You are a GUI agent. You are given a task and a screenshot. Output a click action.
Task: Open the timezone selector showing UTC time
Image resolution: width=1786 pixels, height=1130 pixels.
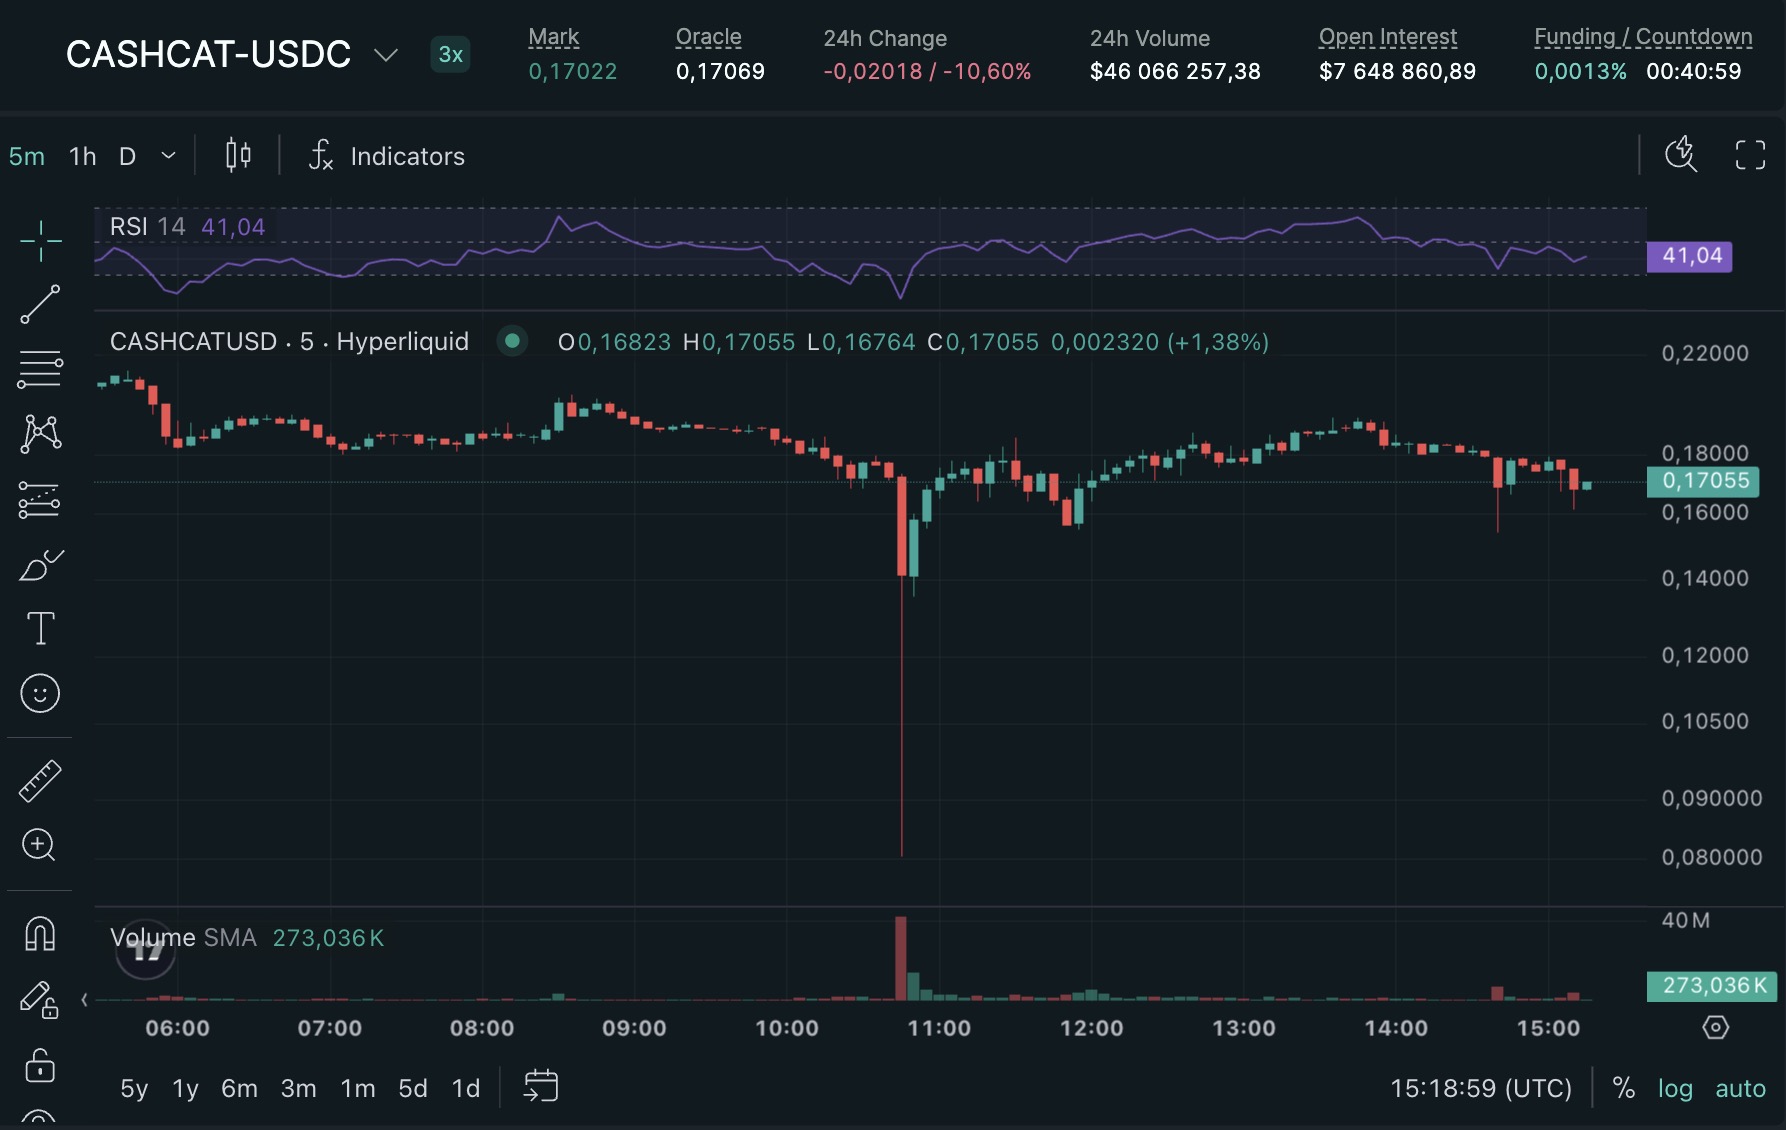tap(1481, 1088)
